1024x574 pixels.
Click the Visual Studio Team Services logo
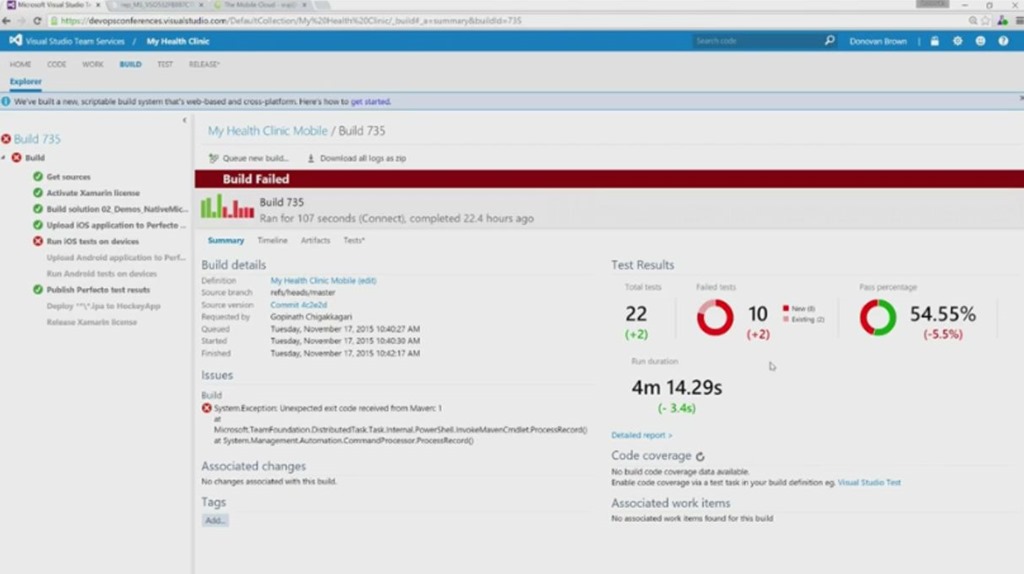tap(15, 40)
